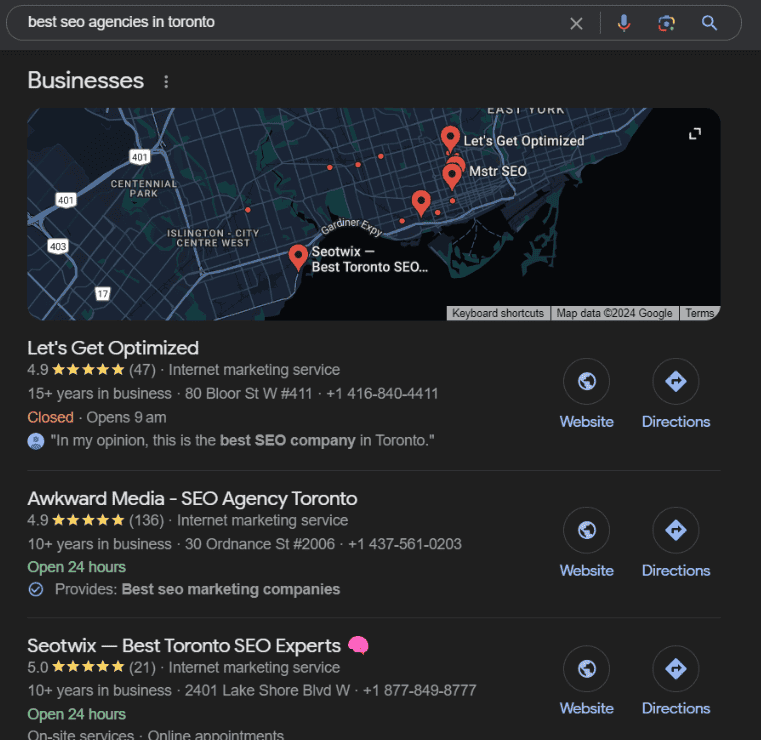This screenshot has width=761, height=740.
Task: Expand the map to full screen
Action: tap(695, 134)
